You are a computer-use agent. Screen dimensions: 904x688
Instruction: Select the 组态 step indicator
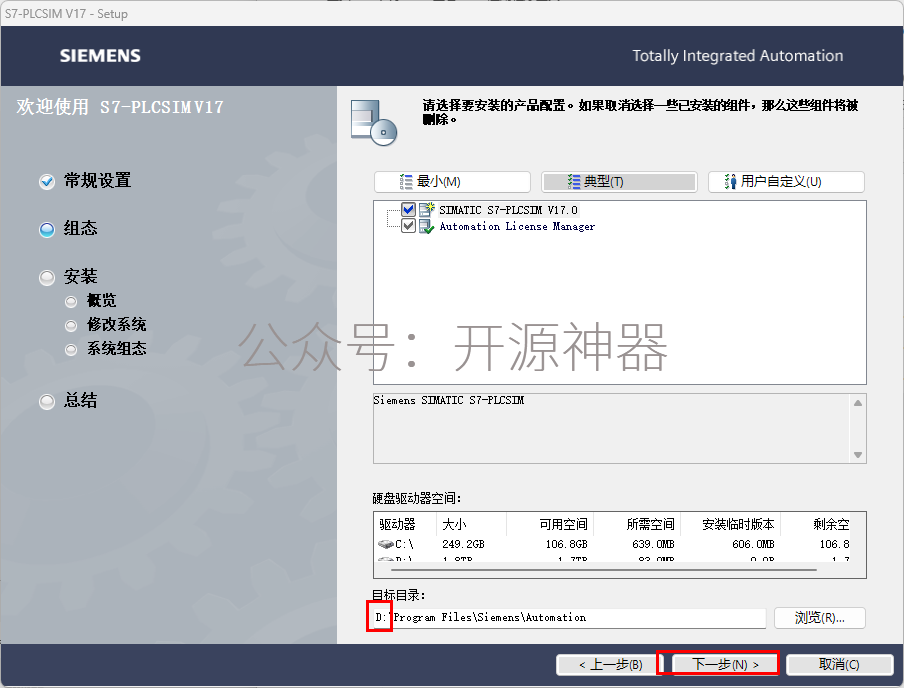click(47, 230)
